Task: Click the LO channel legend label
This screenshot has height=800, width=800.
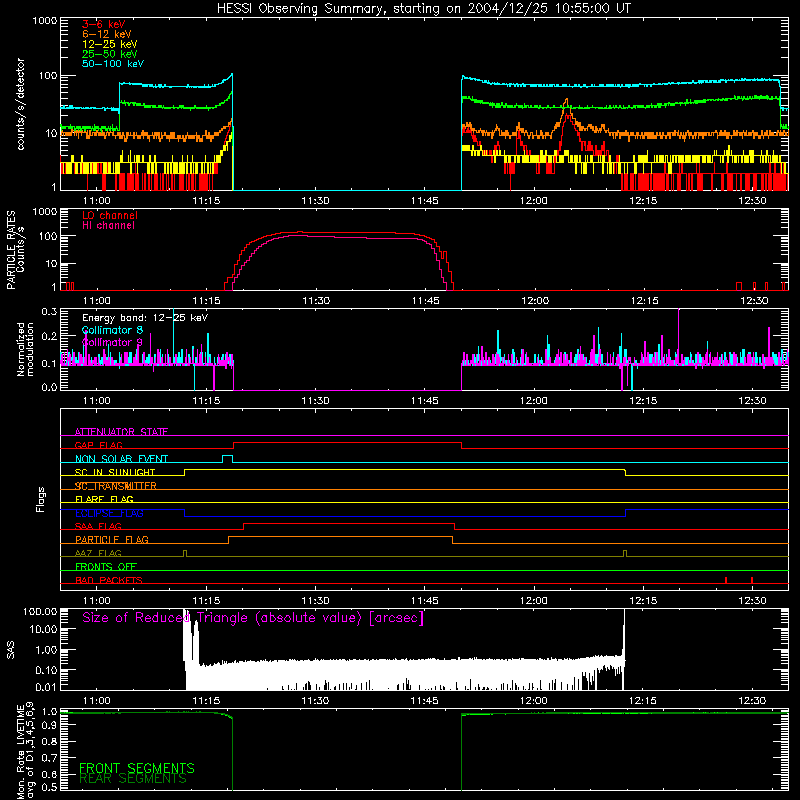Action: (110, 215)
